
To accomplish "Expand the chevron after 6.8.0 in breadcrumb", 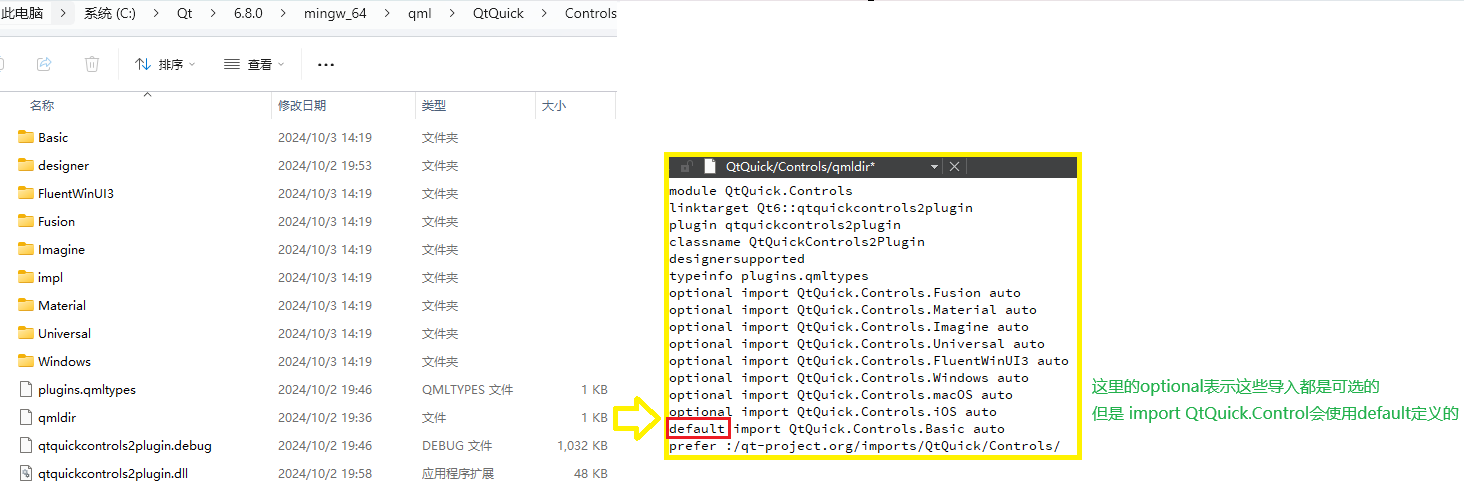I will (283, 14).
